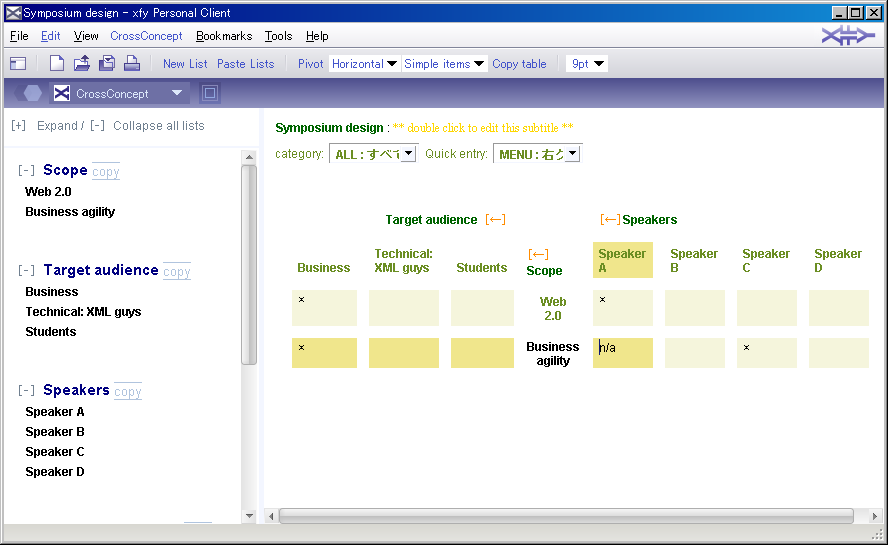Click the hexagon icon beside CrossConcept
The height and width of the screenshot is (545, 888).
33,93
